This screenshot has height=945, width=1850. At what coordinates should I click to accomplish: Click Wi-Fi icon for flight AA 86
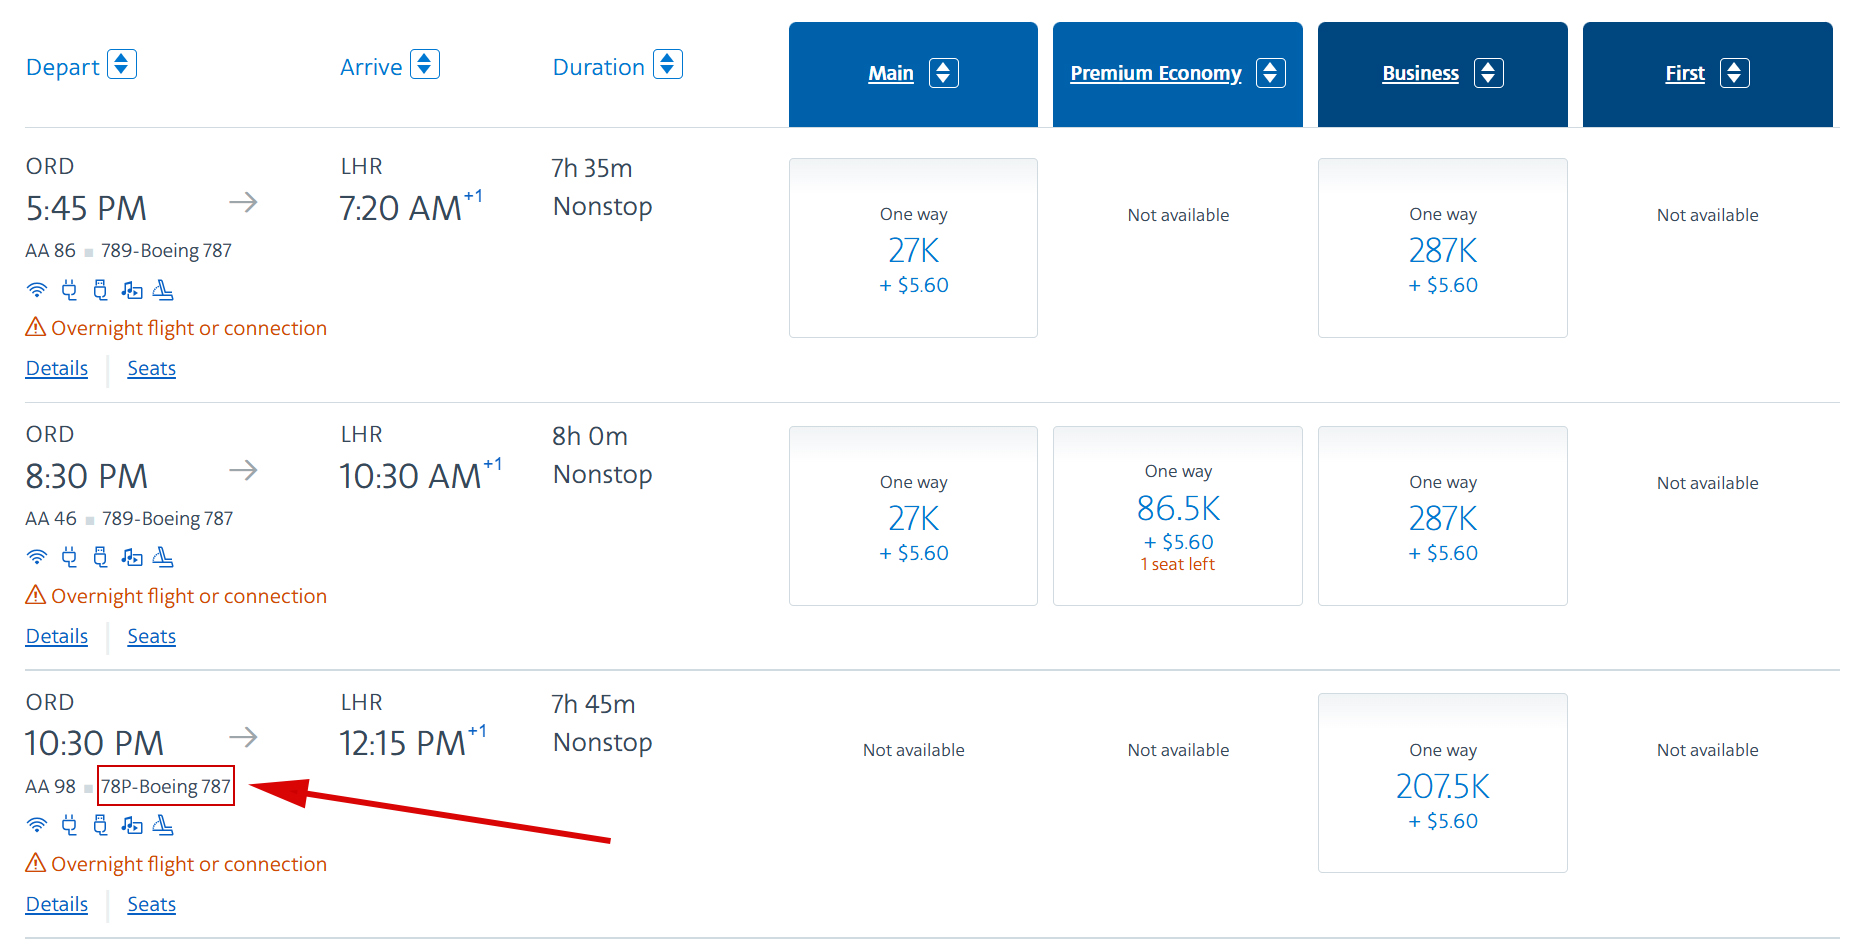click(x=37, y=290)
